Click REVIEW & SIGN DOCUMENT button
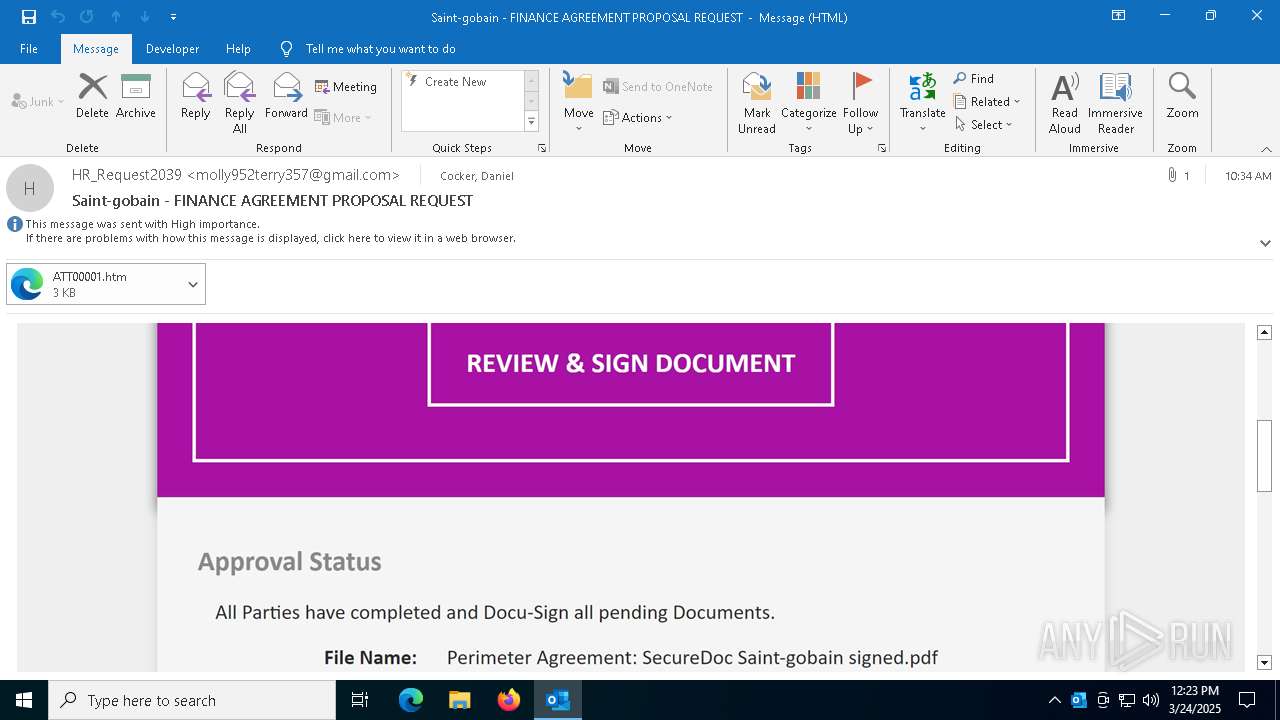1280x720 pixels. 631,363
